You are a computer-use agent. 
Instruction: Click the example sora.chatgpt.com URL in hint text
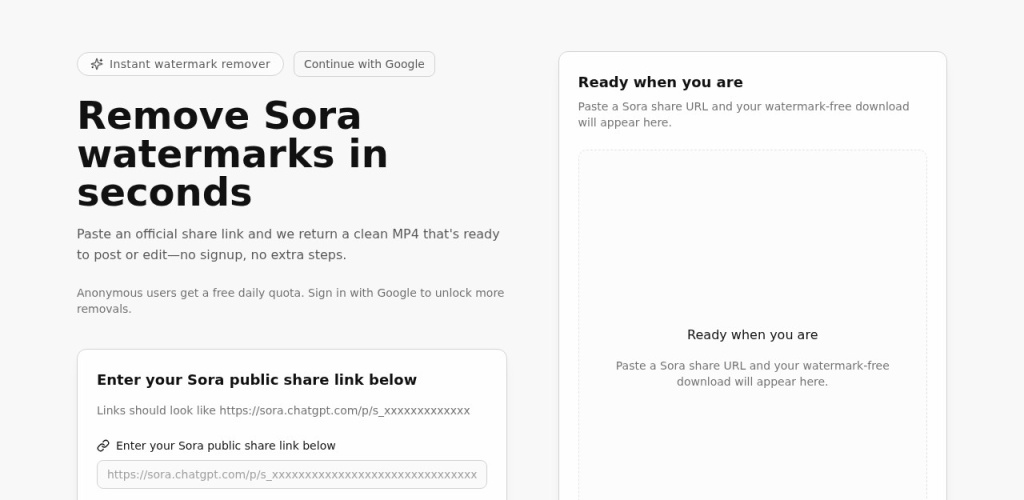tap(344, 411)
